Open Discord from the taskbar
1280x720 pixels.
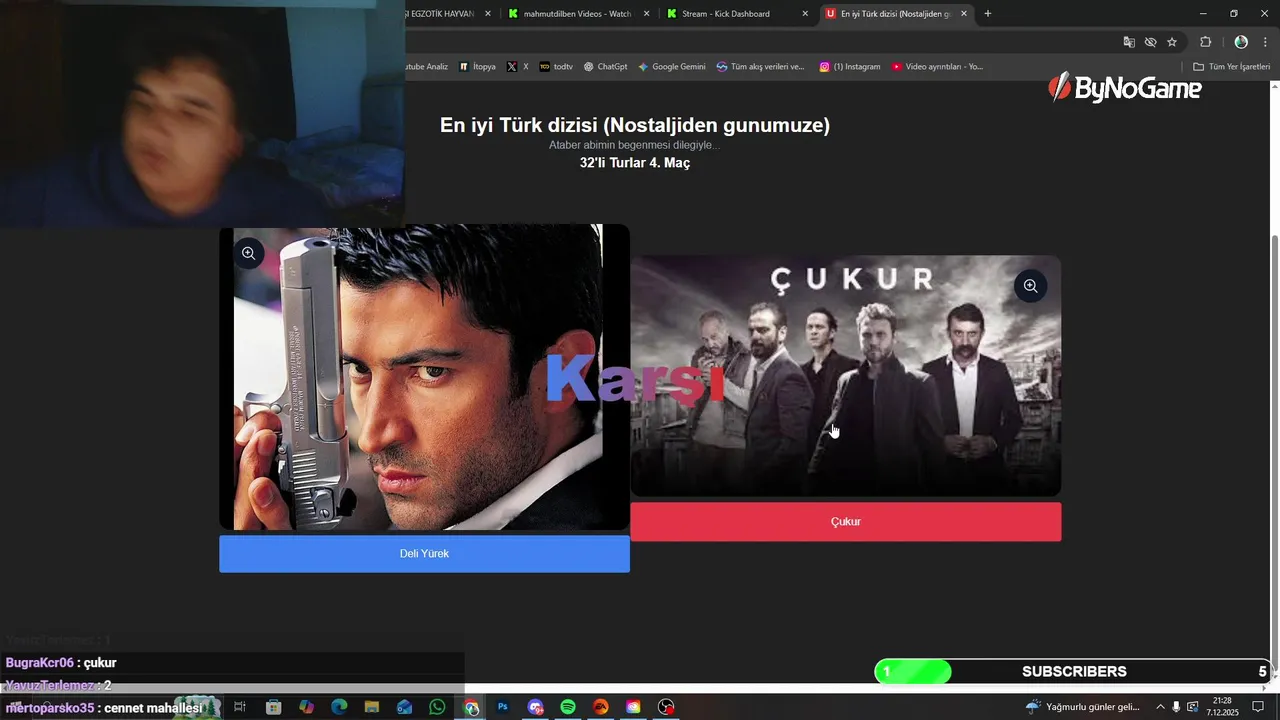pyautogui.click(x=536, y=707)
